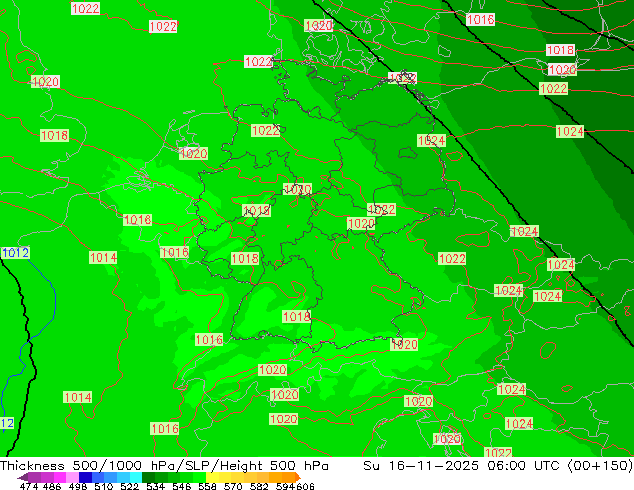Click the word Thickness in the map title

32,466
